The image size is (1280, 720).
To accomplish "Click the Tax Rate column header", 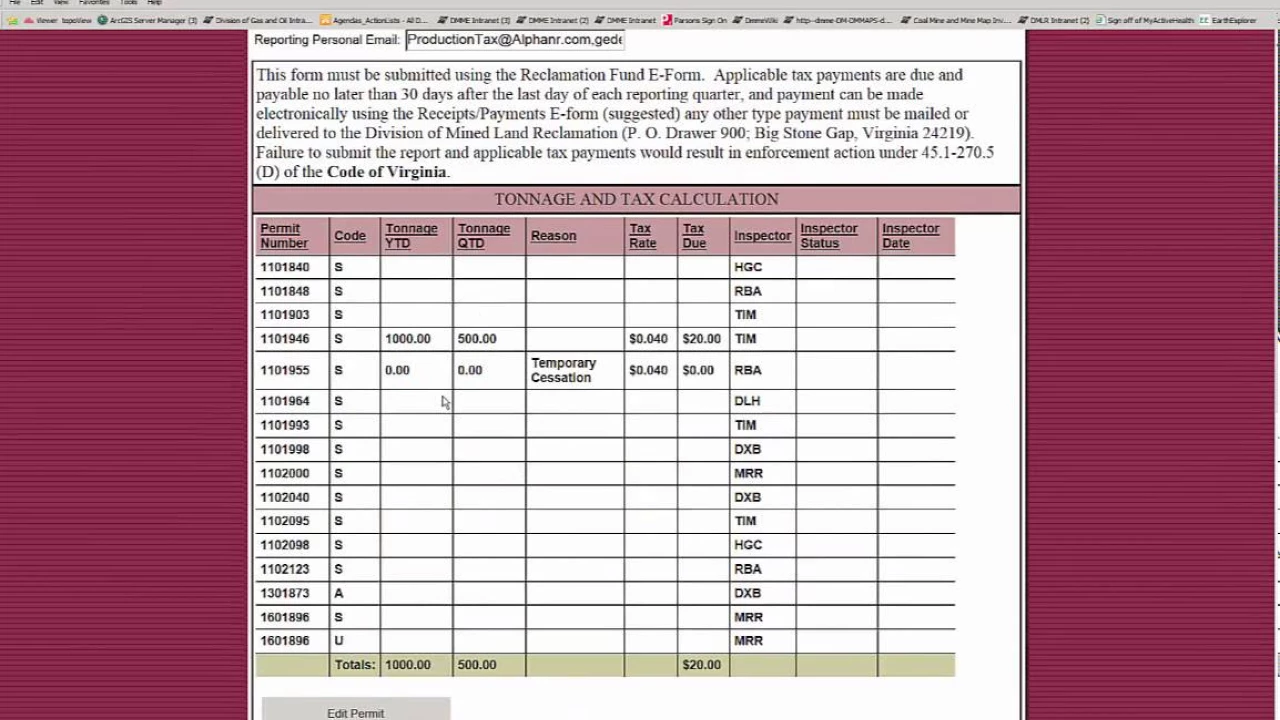I will (642, 236).
